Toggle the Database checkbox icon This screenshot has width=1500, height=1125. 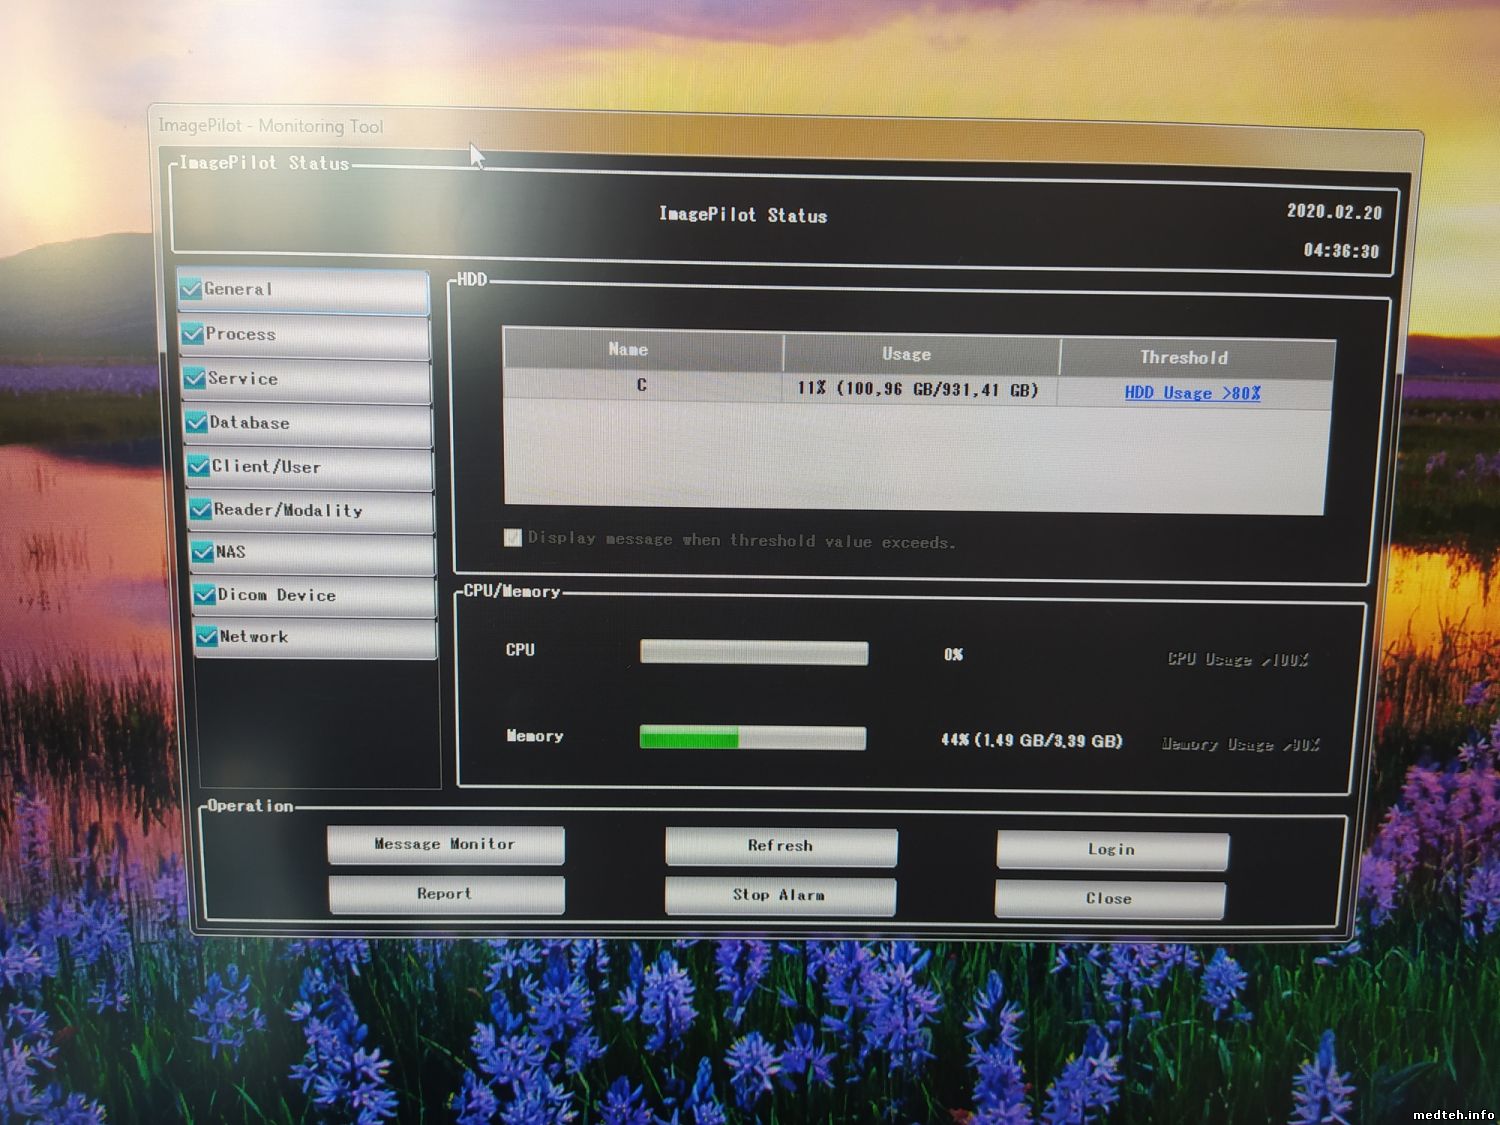[197, 423]
